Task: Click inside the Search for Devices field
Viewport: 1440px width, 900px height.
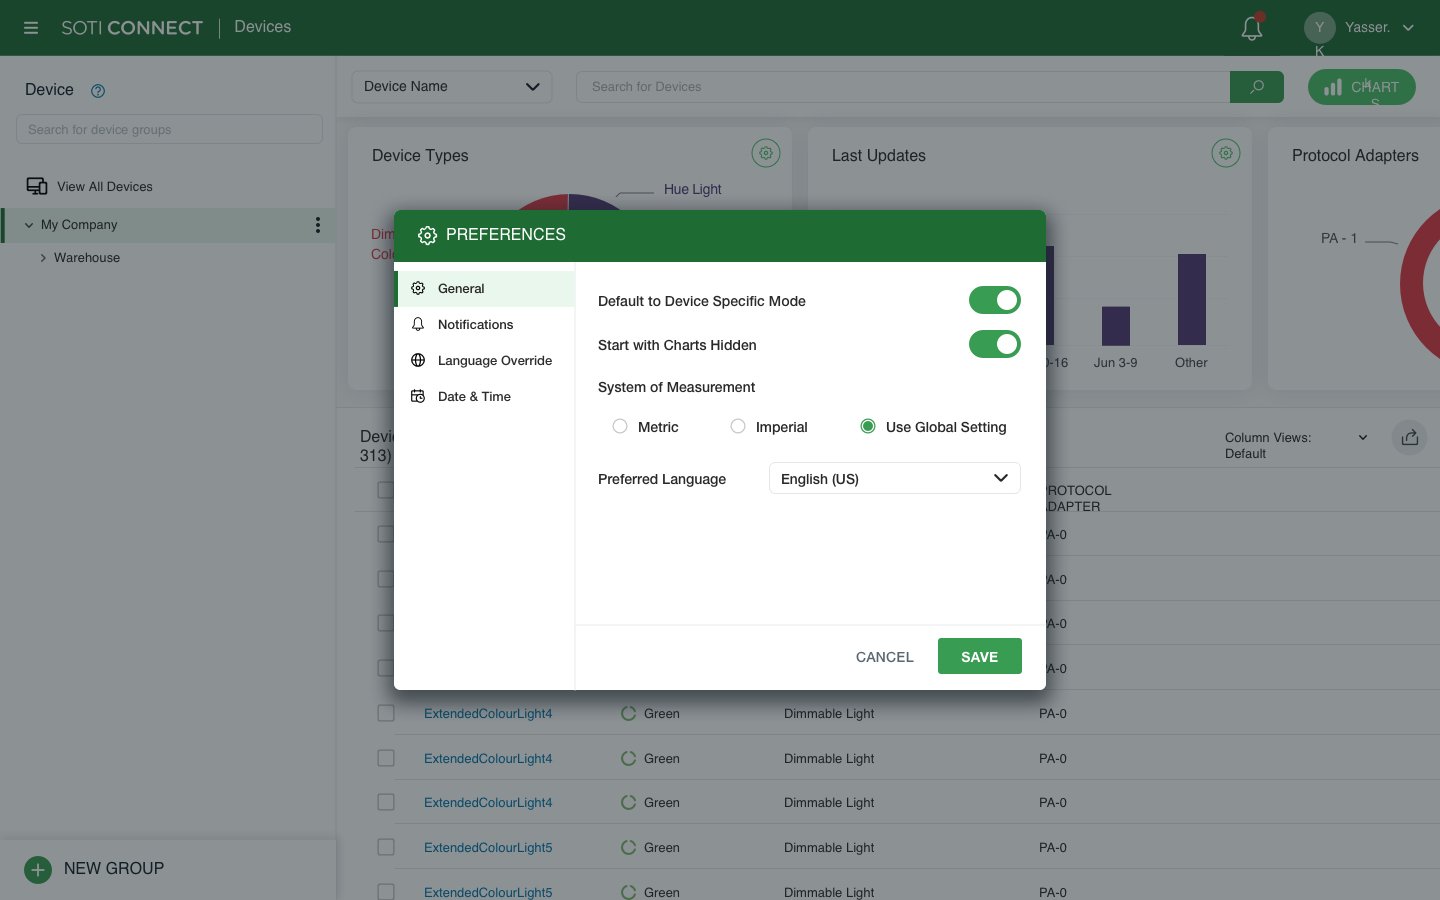Action: (x=903, y=87)
